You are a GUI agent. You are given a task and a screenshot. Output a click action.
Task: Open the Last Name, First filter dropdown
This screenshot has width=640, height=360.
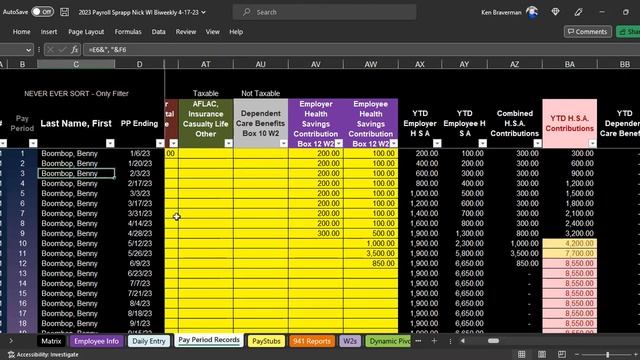point(110,143)
